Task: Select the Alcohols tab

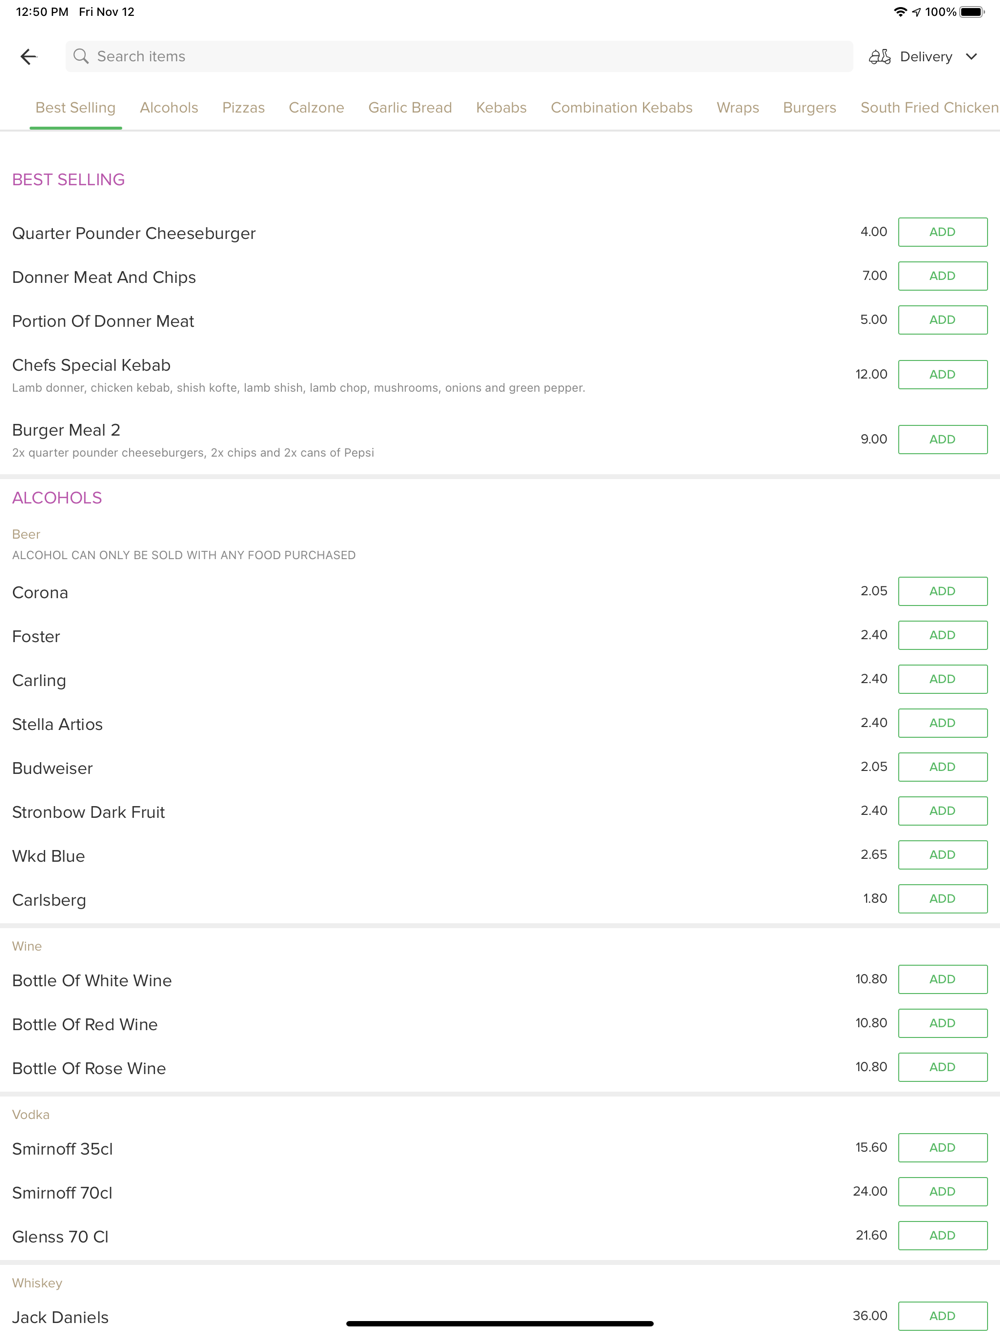Action: click(x=169, y=108)
